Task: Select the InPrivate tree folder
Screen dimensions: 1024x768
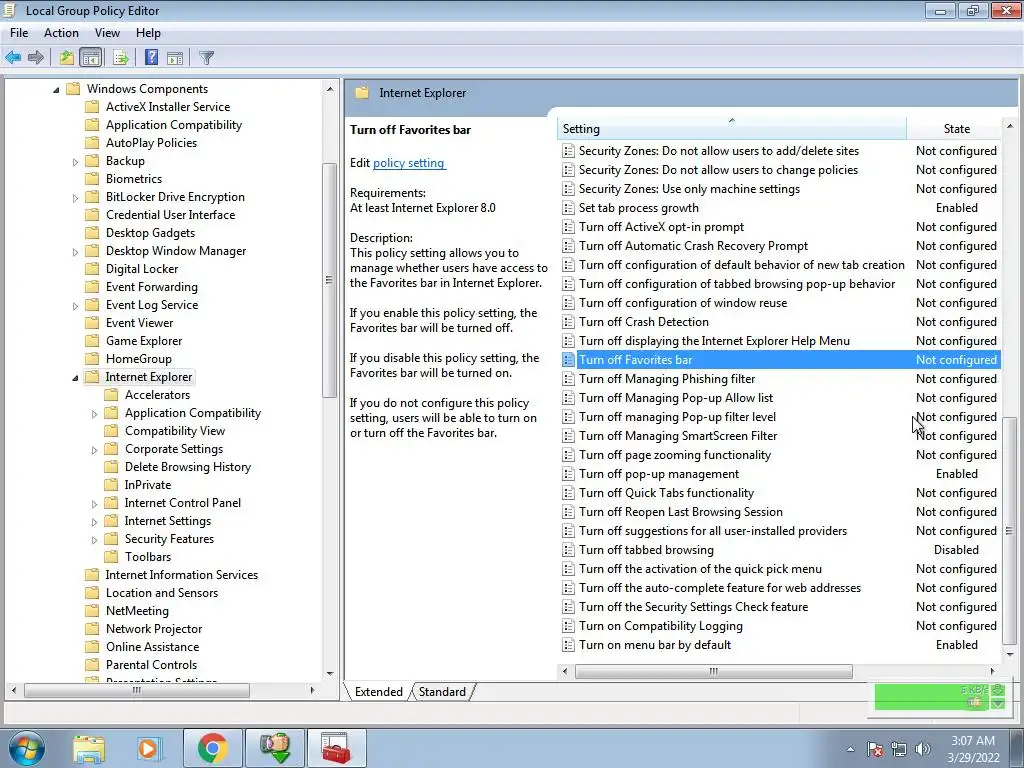Action: point(148,485)
